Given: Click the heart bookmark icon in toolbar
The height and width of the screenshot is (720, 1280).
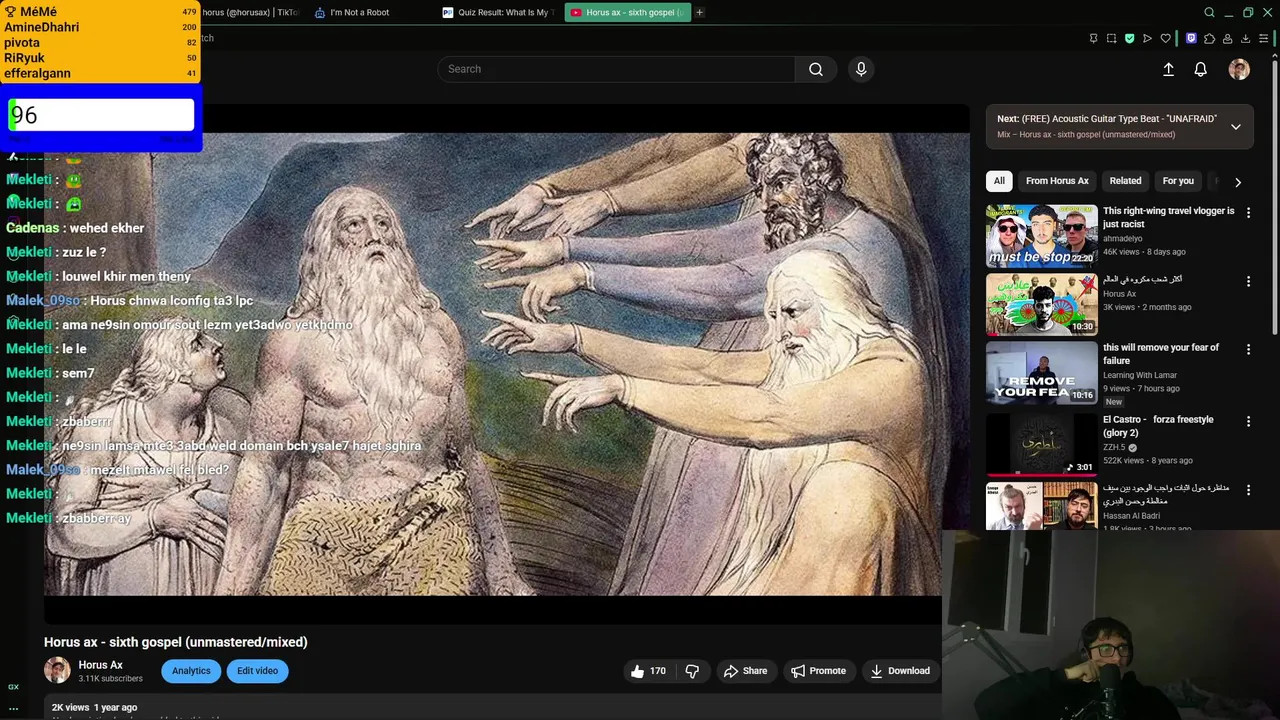Looking at the screenshot, I should [1165, 38].
